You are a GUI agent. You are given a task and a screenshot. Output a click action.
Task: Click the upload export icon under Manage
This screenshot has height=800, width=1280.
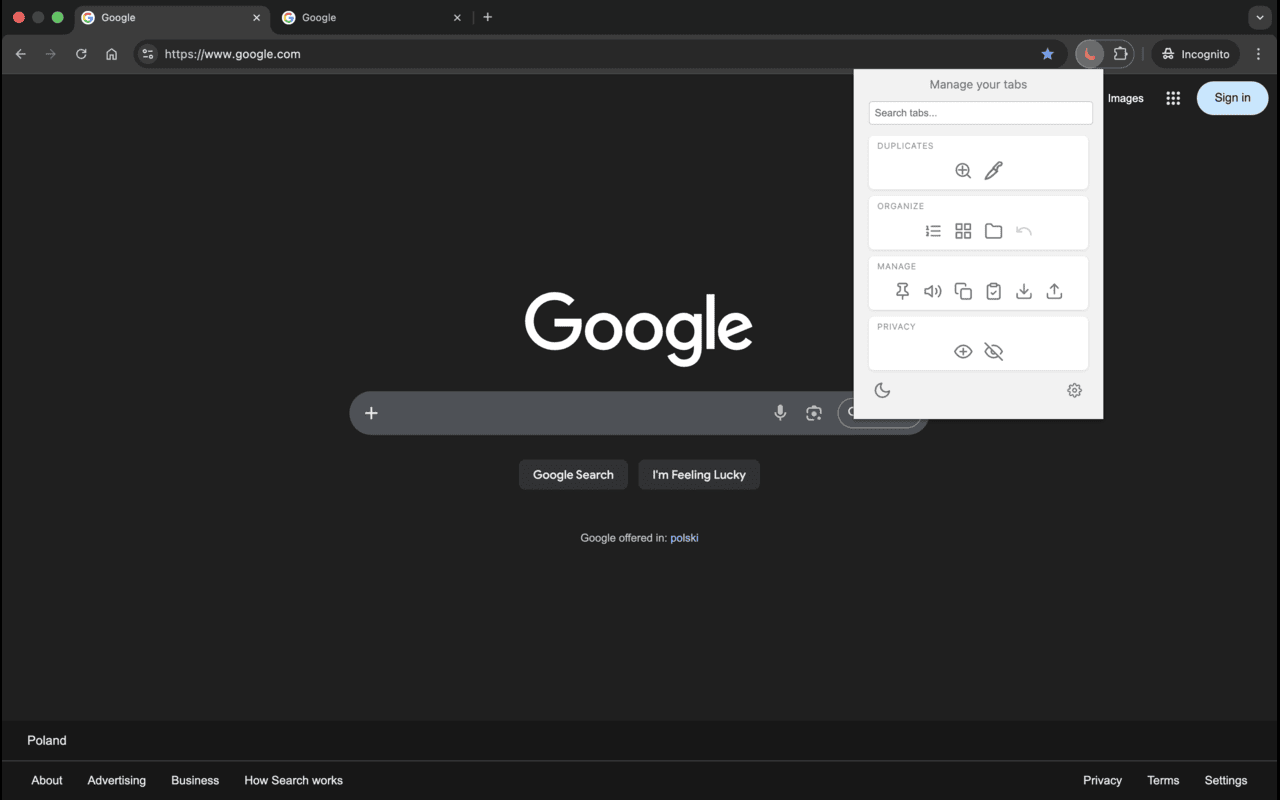coord(1054,291)
